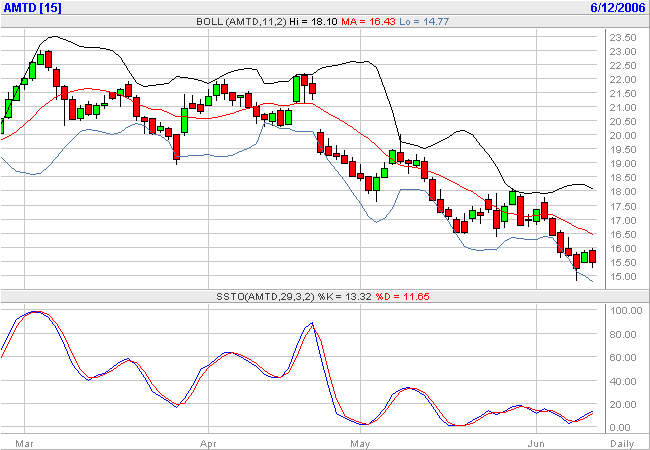Click the AMTD [15] ticker title
Image resolution: width=650 pixels, height=450 pixels.
pyautogui.click(x=32, y=7)
